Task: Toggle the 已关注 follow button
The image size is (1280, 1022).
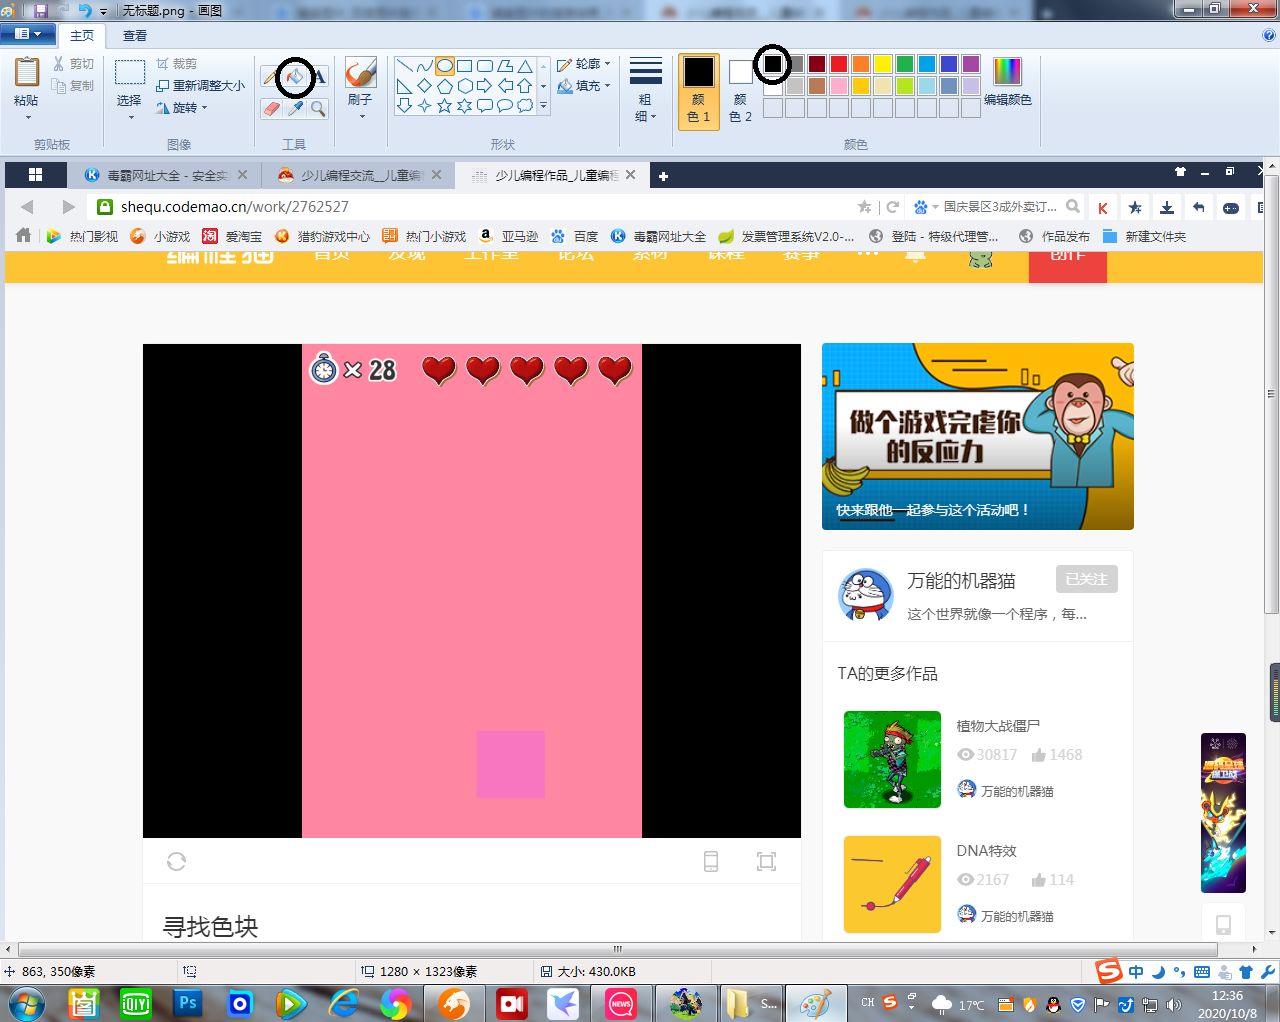Action: tap(1087, 579)
